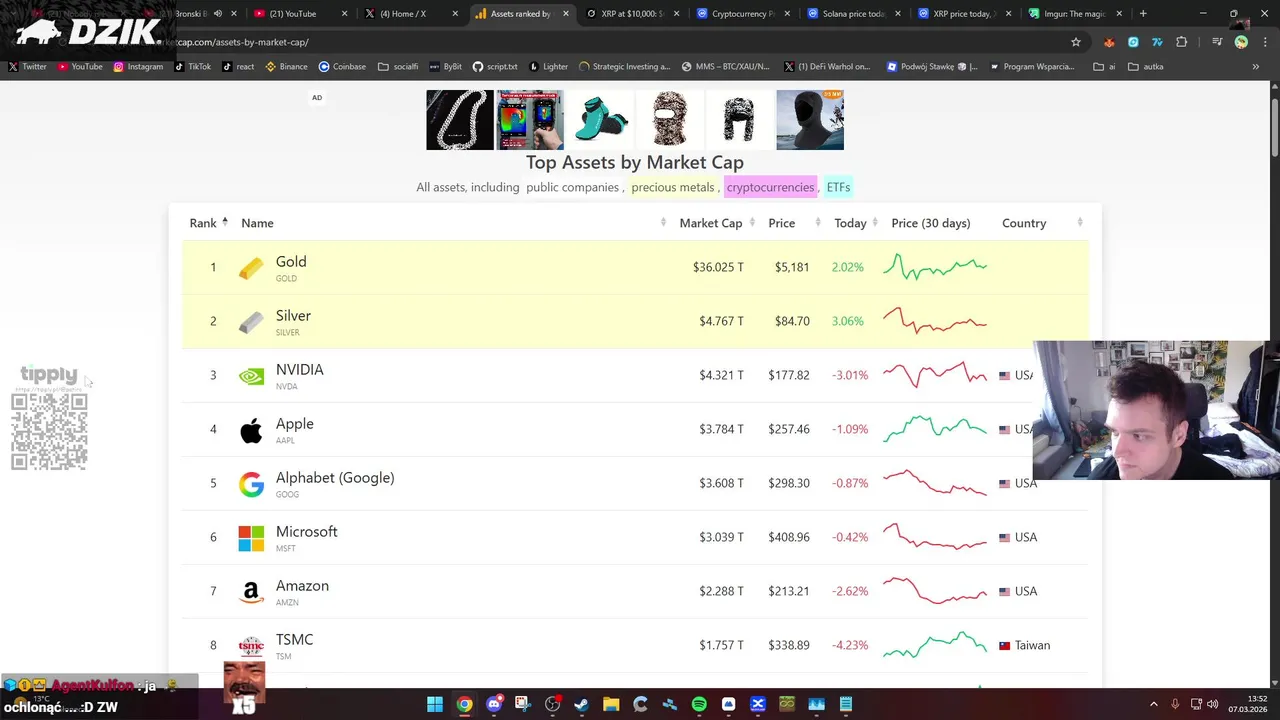Sort the table by Today change
This screenshot has height=720, width=1280.
[x=856, y=223]
